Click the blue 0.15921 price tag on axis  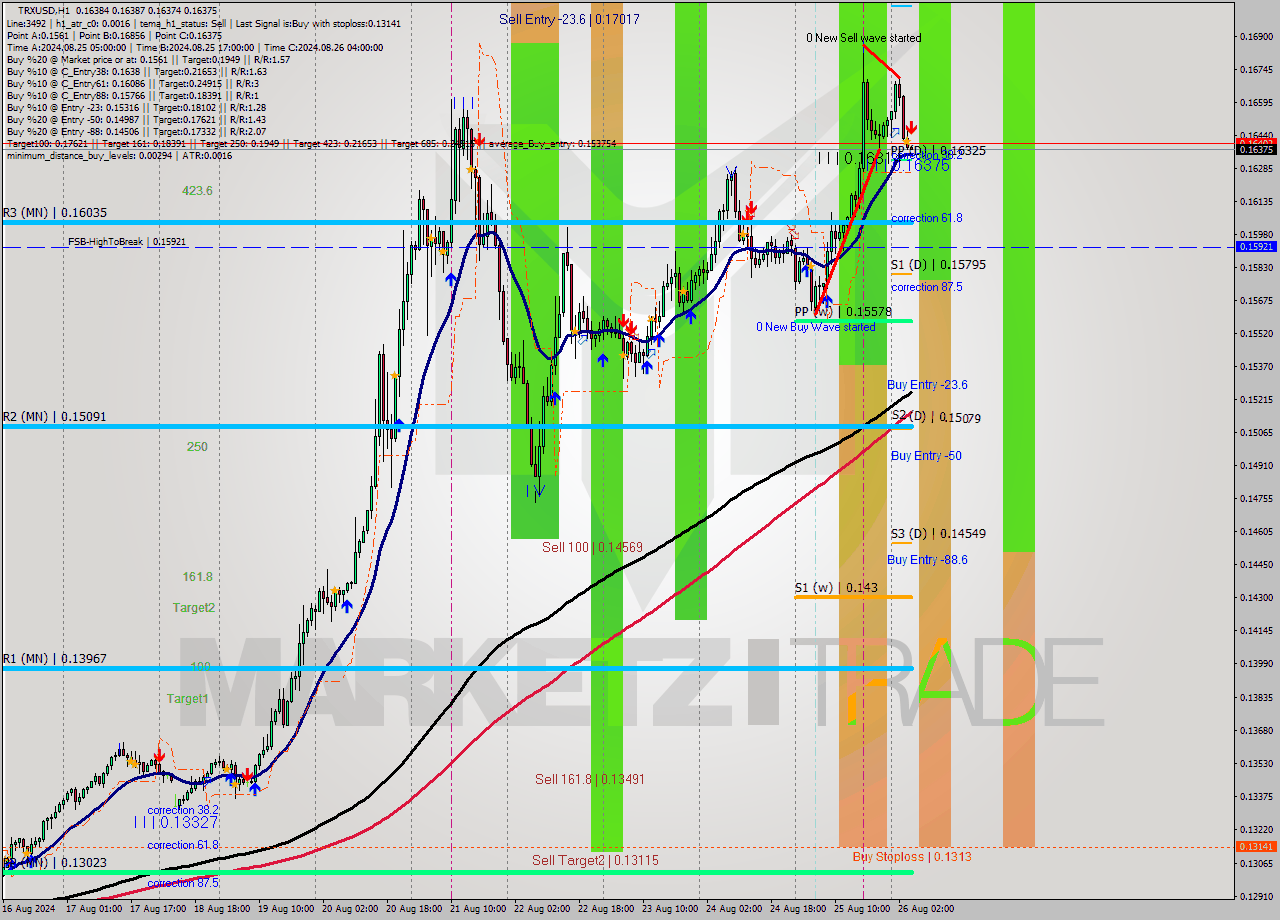[1257, 246]
